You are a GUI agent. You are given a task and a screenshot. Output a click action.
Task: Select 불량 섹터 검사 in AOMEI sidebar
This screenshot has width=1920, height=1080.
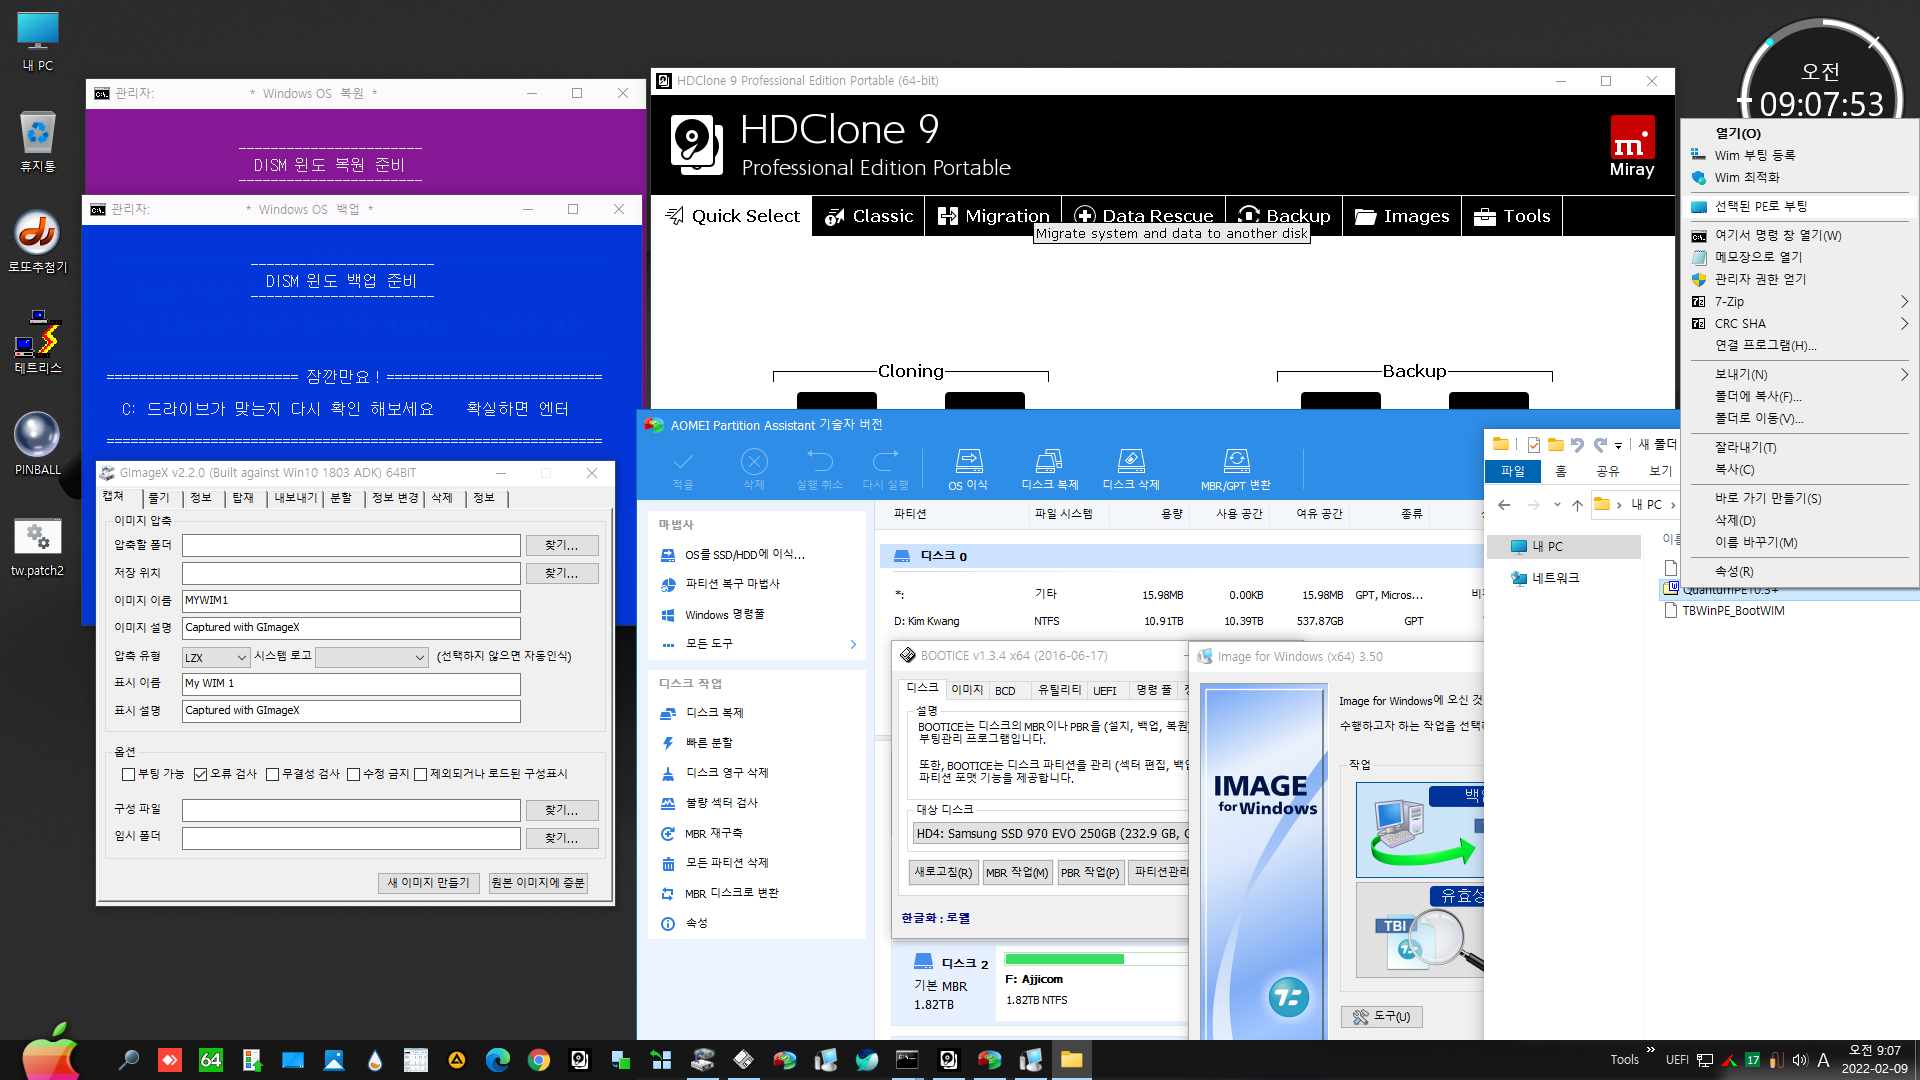(721, 803)
